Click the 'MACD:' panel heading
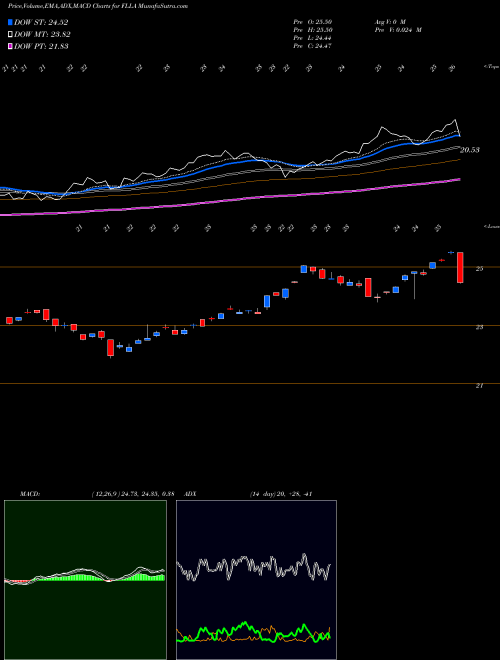Image resolution: width=500 pixels, height=660 pixels. pyautogui.click(x=29, y=494)
